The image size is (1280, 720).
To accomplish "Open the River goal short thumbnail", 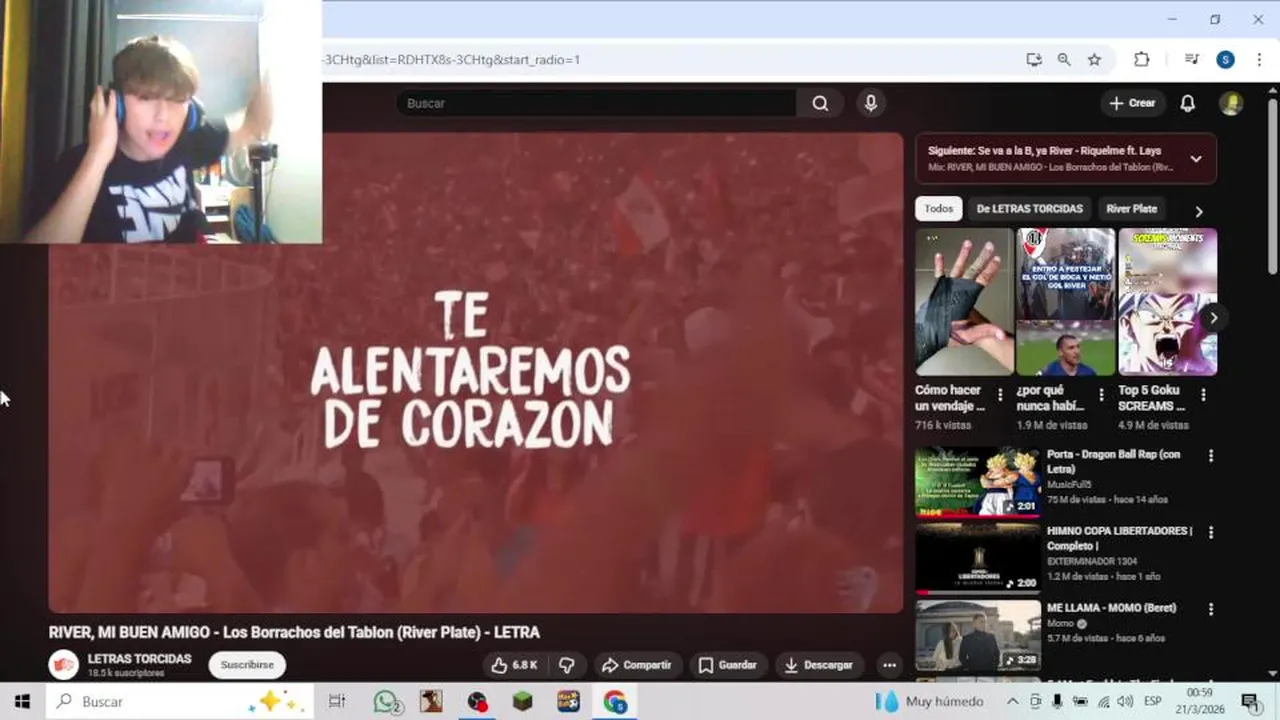I will 1066,302.
